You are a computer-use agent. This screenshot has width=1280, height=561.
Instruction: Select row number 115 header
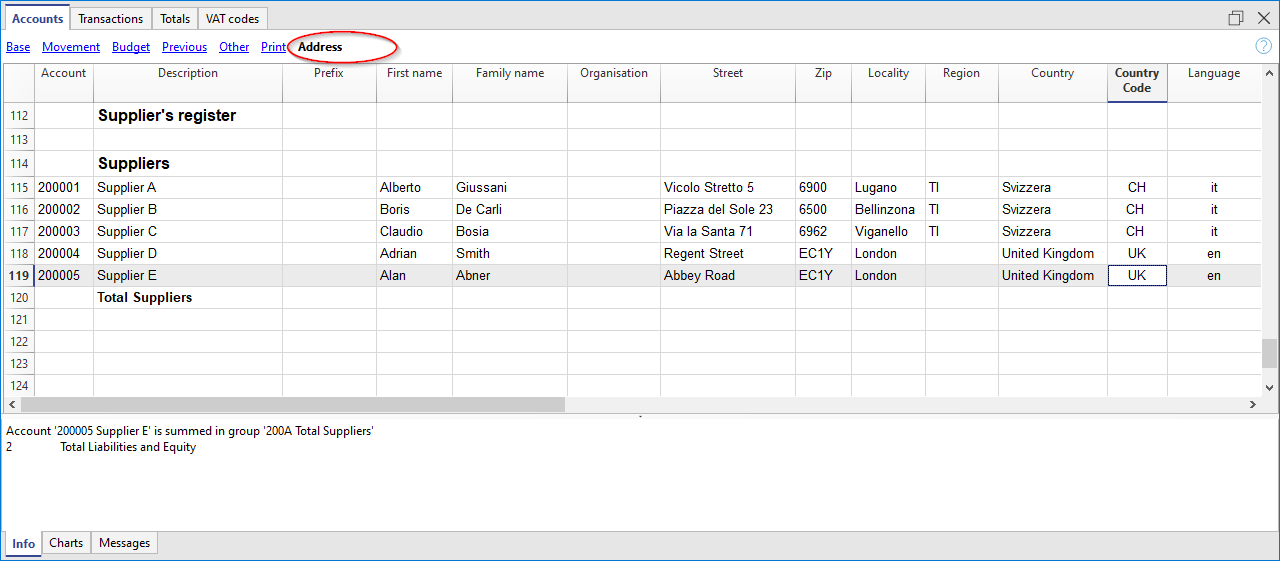pos(18,188)
